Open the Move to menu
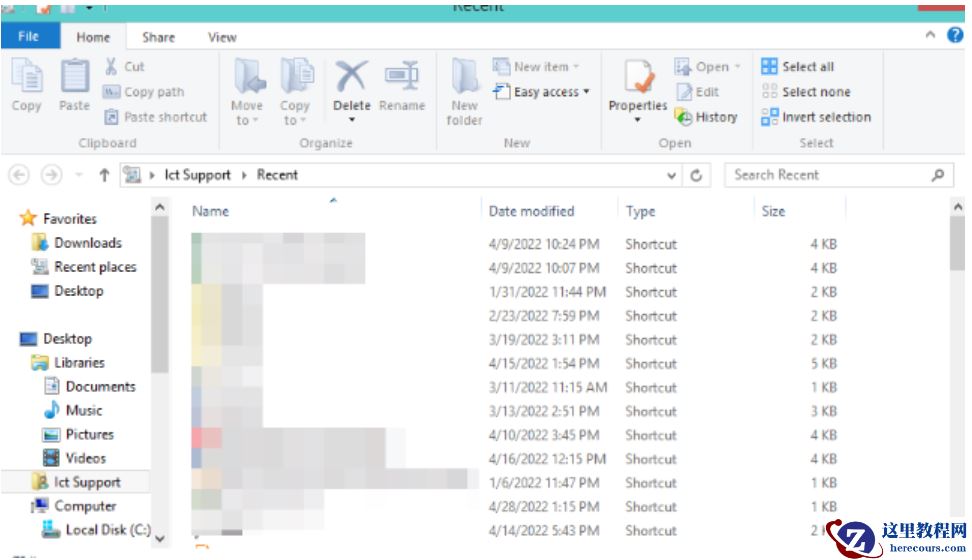 247,92
